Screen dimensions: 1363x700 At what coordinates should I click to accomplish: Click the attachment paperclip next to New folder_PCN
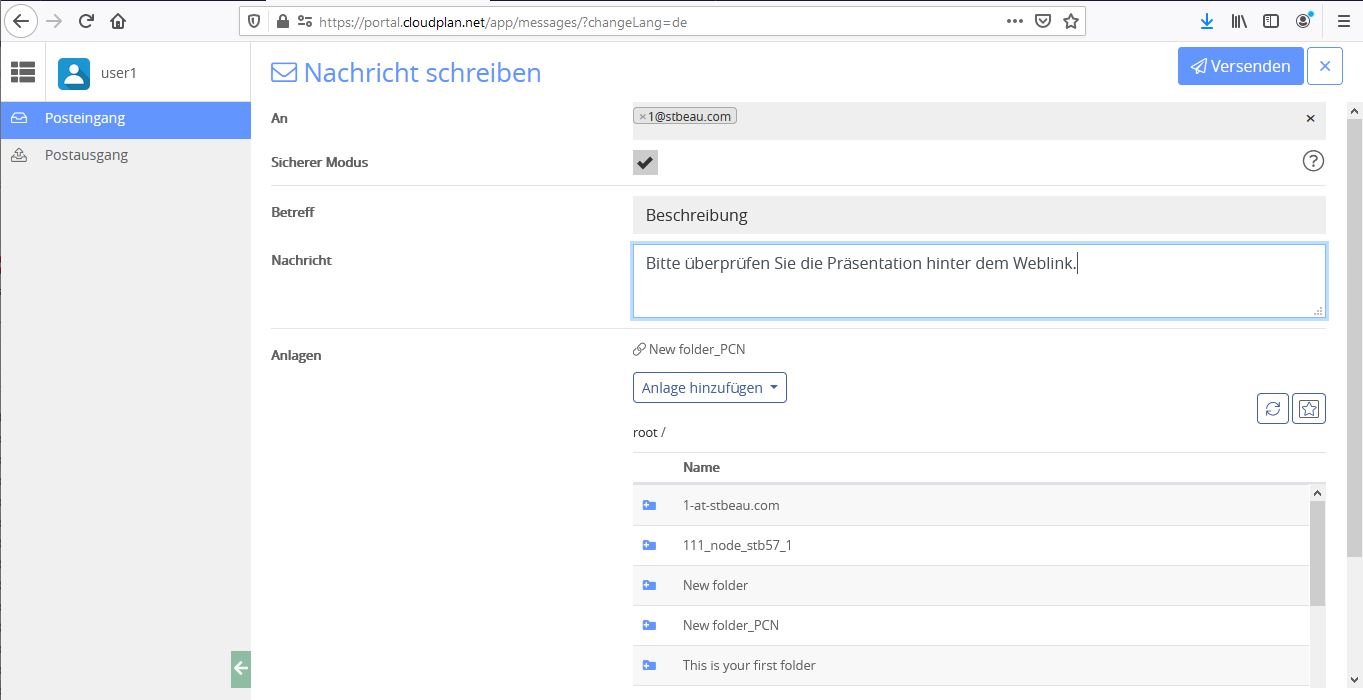pos(639,348)
